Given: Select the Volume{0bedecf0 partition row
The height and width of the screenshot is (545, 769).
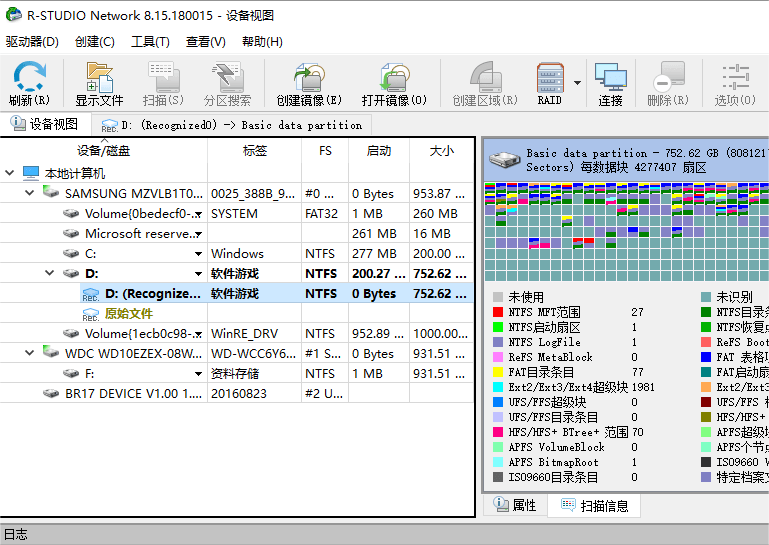Looking at the screenshot, I should (236, 213).
